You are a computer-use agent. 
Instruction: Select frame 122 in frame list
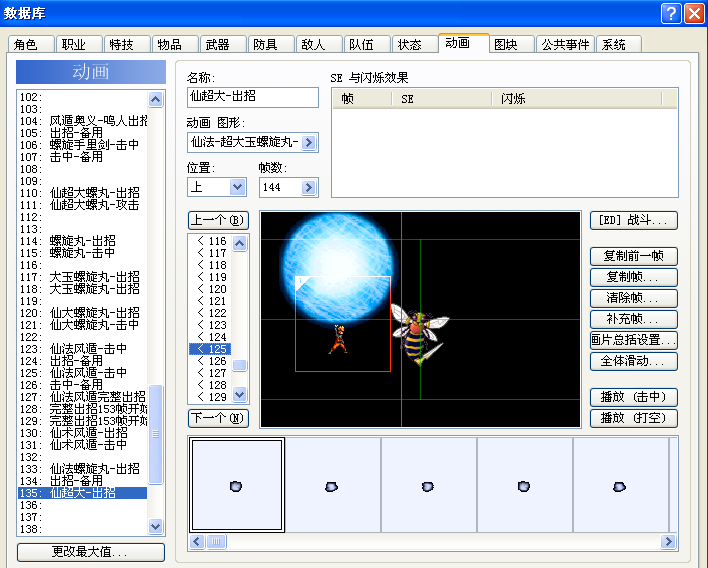tap(210, 313)
